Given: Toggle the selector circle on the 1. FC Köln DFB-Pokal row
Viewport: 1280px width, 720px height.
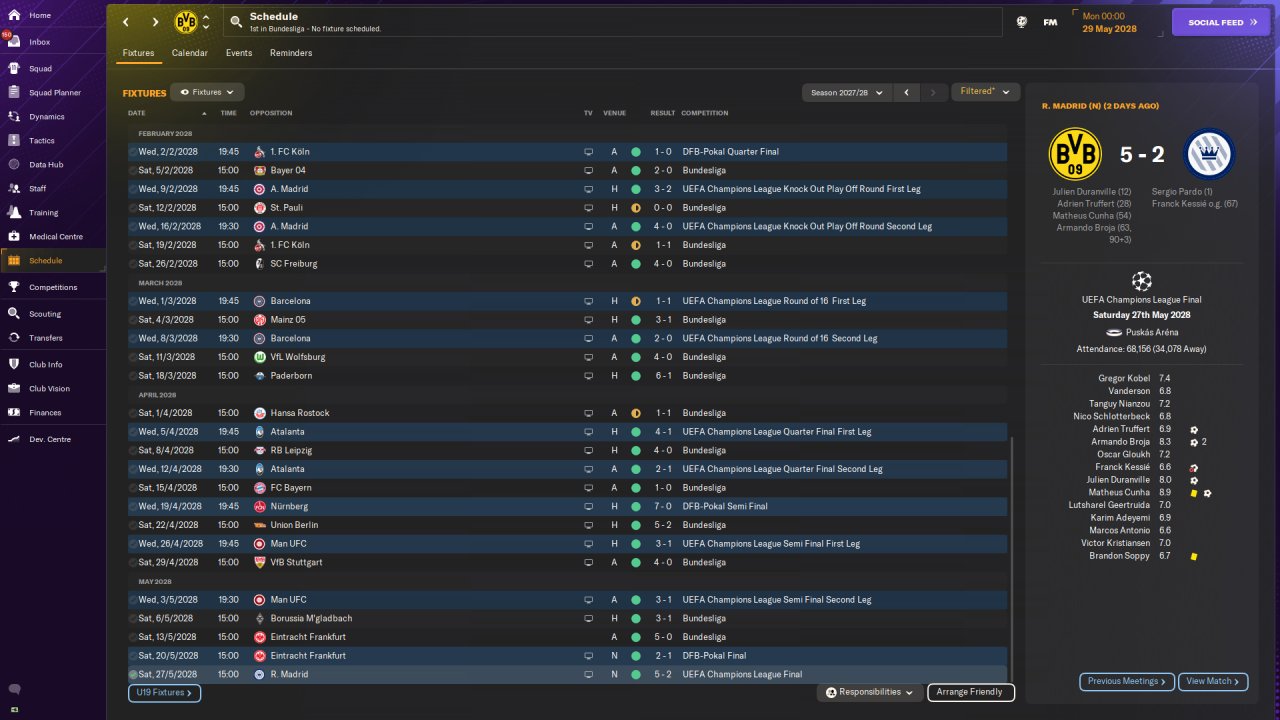Looking at the screenshot, I should 133,152.
